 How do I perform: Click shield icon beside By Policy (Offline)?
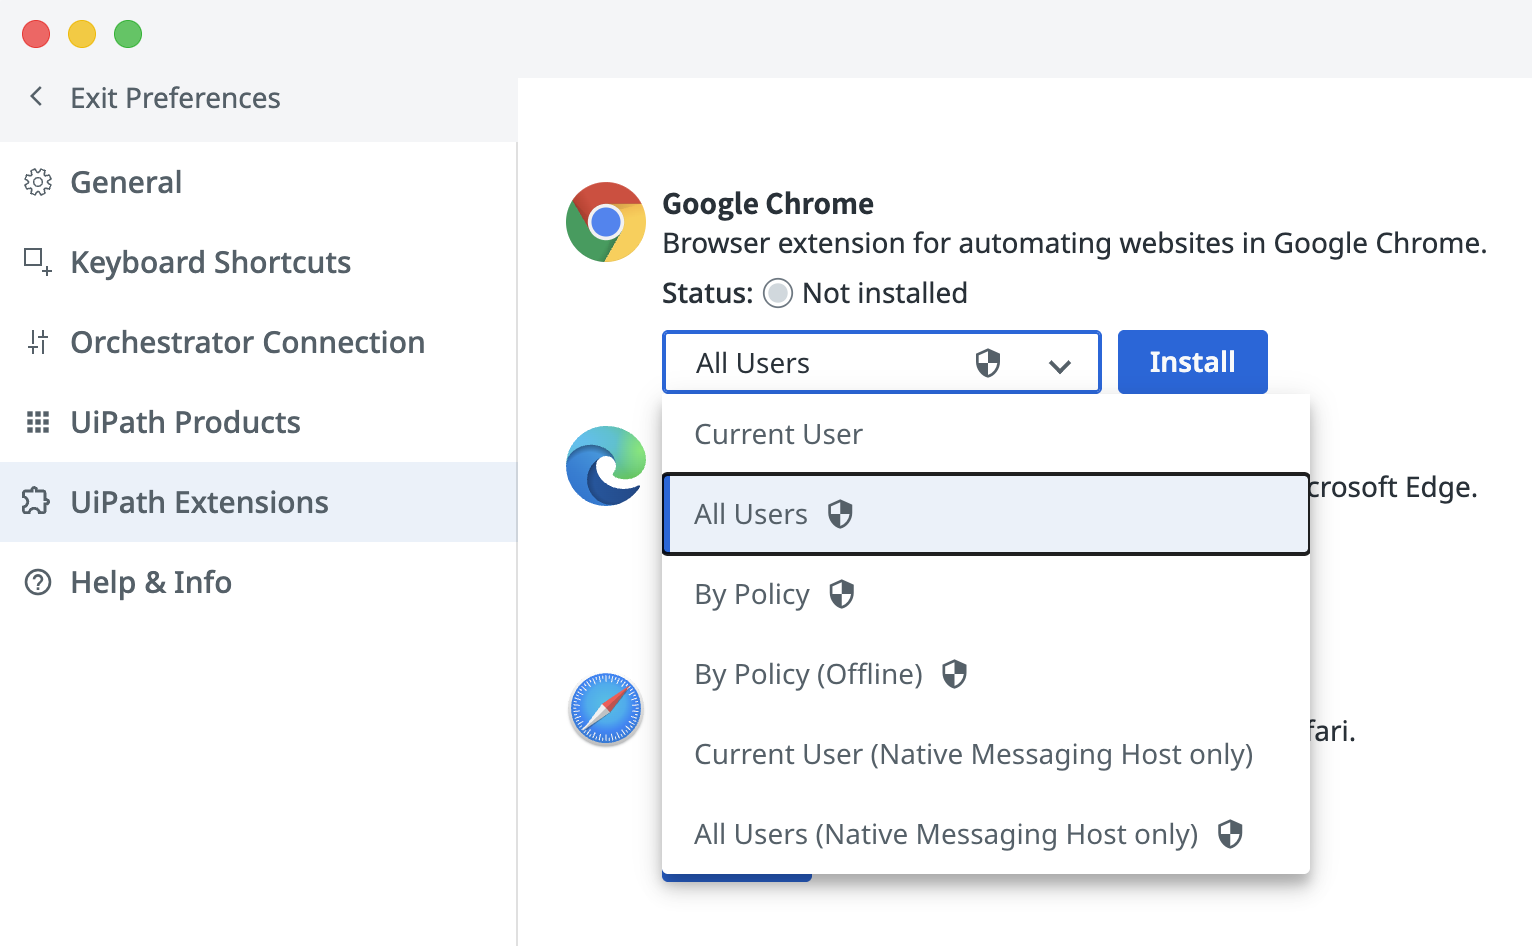point(955,674)
